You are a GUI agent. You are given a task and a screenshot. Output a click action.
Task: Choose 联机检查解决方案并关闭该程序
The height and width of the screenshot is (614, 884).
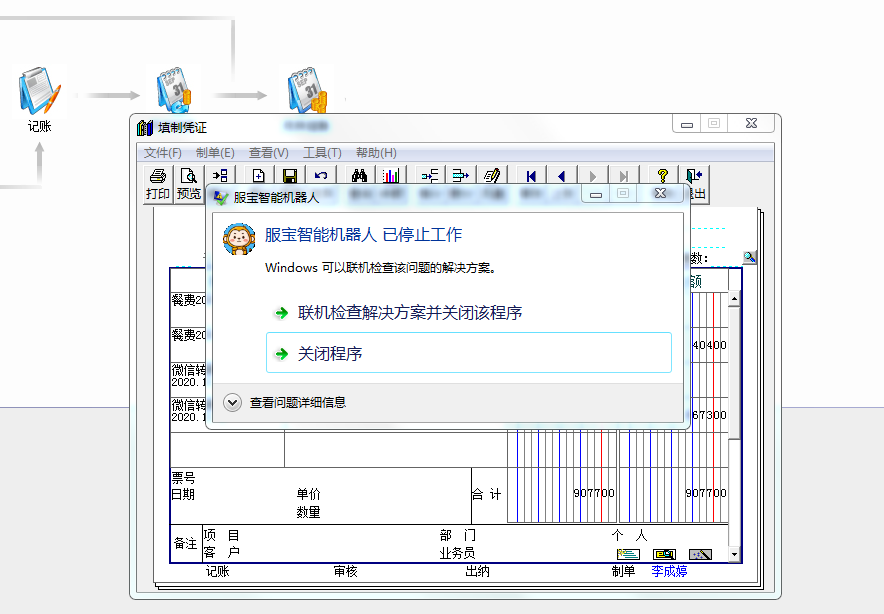(x=410, y=312)
